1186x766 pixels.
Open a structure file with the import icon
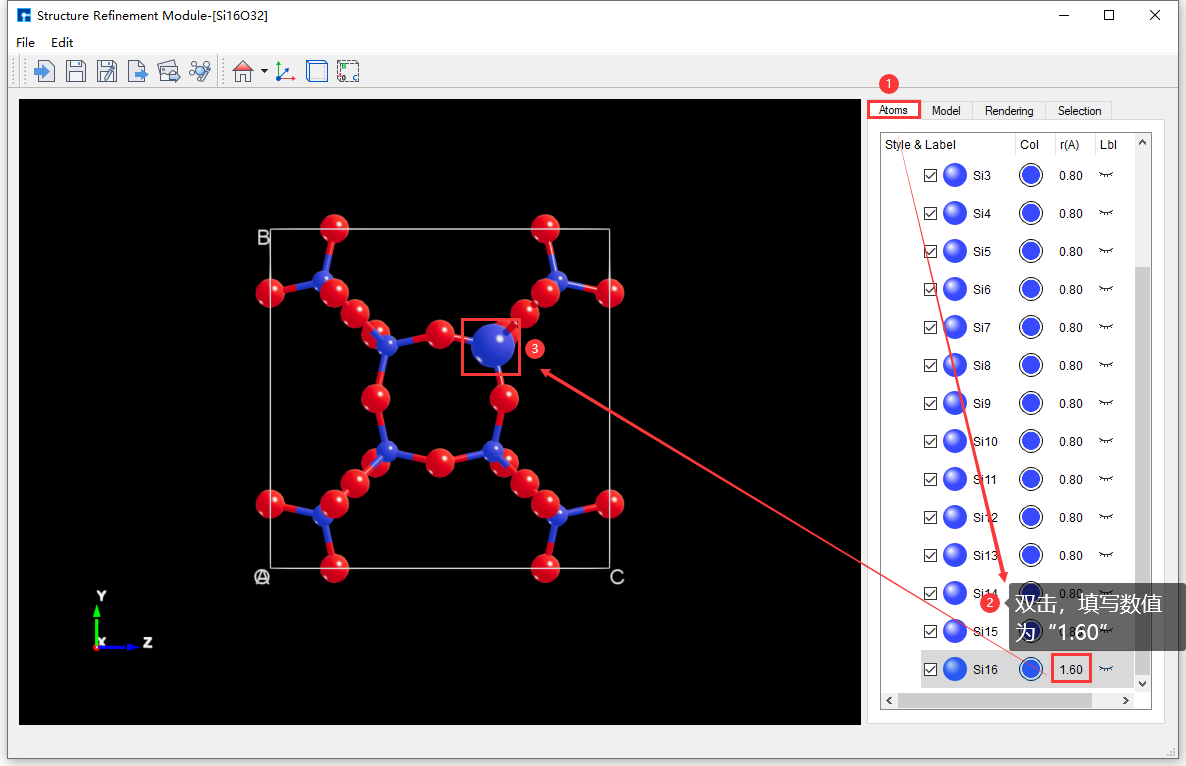(x=44, y=70)
